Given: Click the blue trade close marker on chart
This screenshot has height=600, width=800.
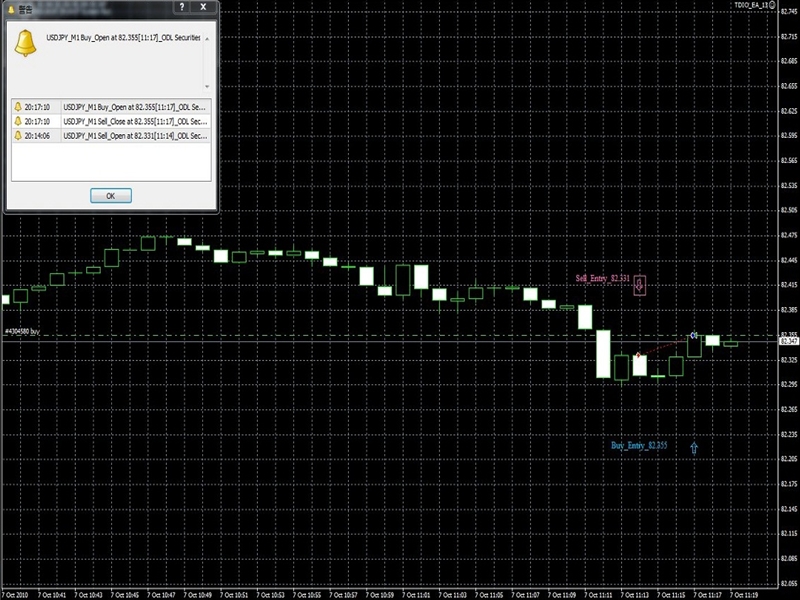Looking at the screenshot, I should [x=693, y=335].
